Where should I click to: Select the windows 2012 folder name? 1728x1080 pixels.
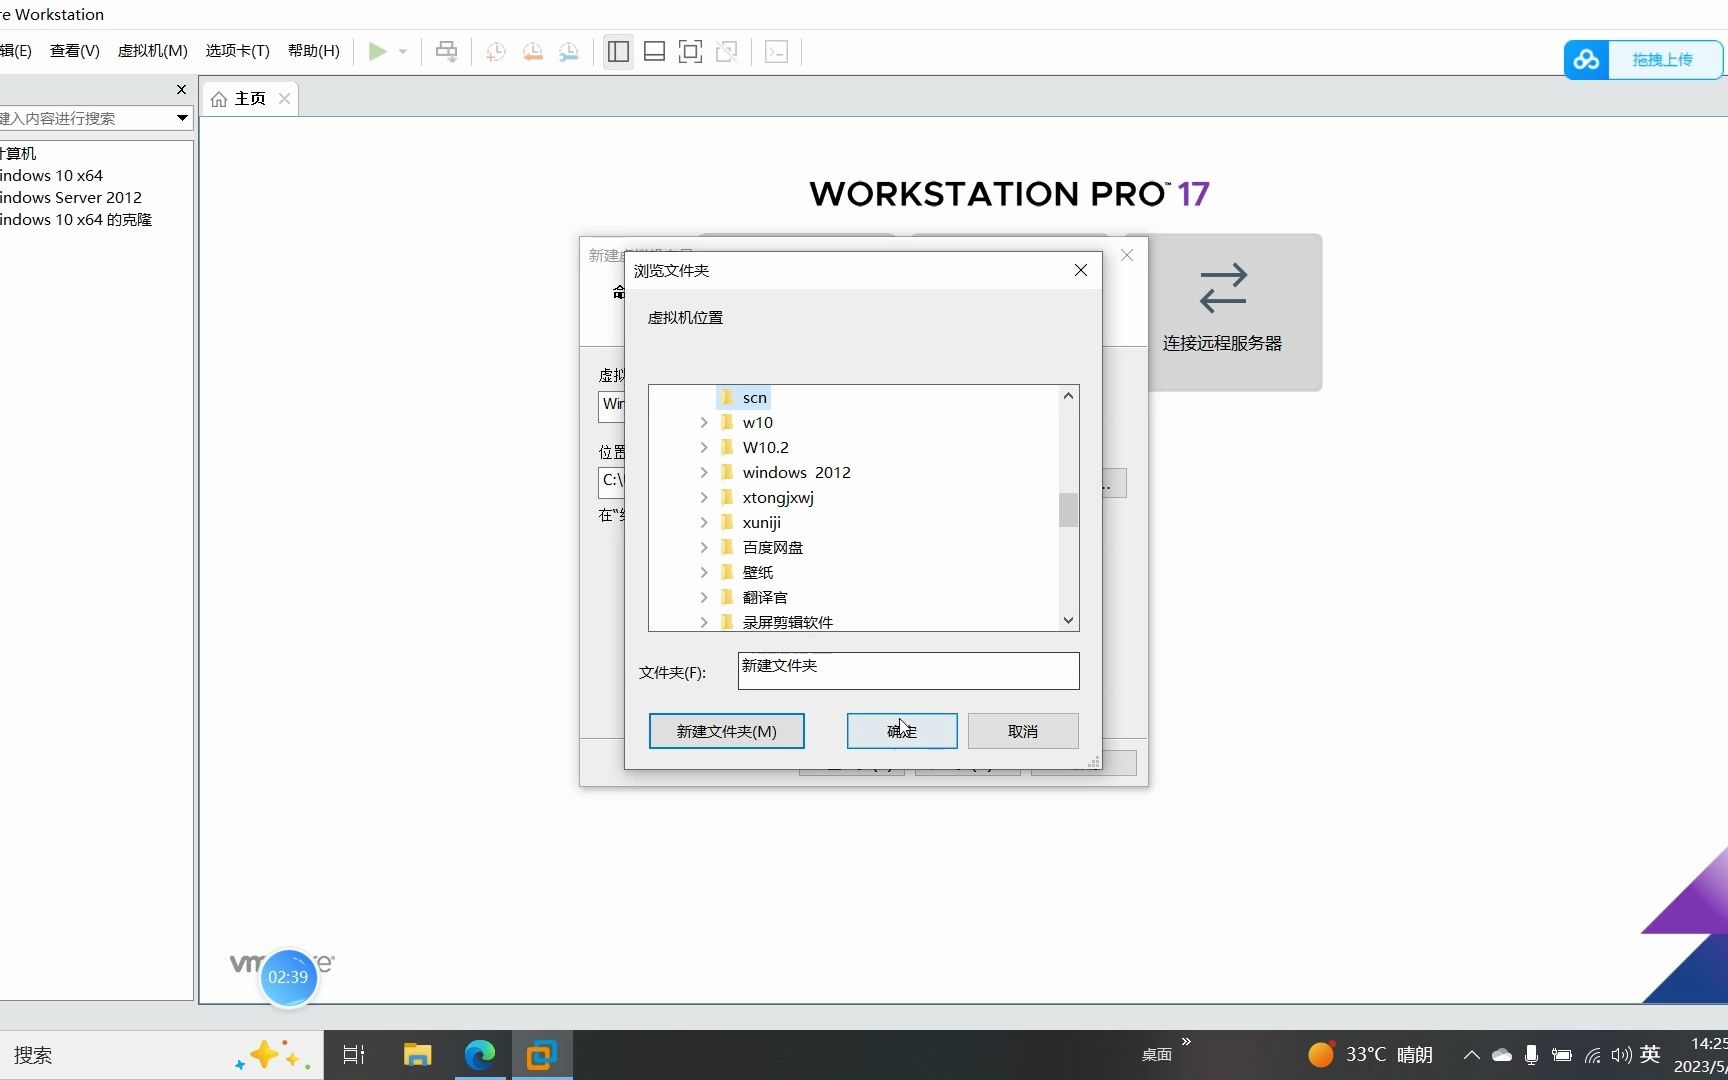coord(796,473)
